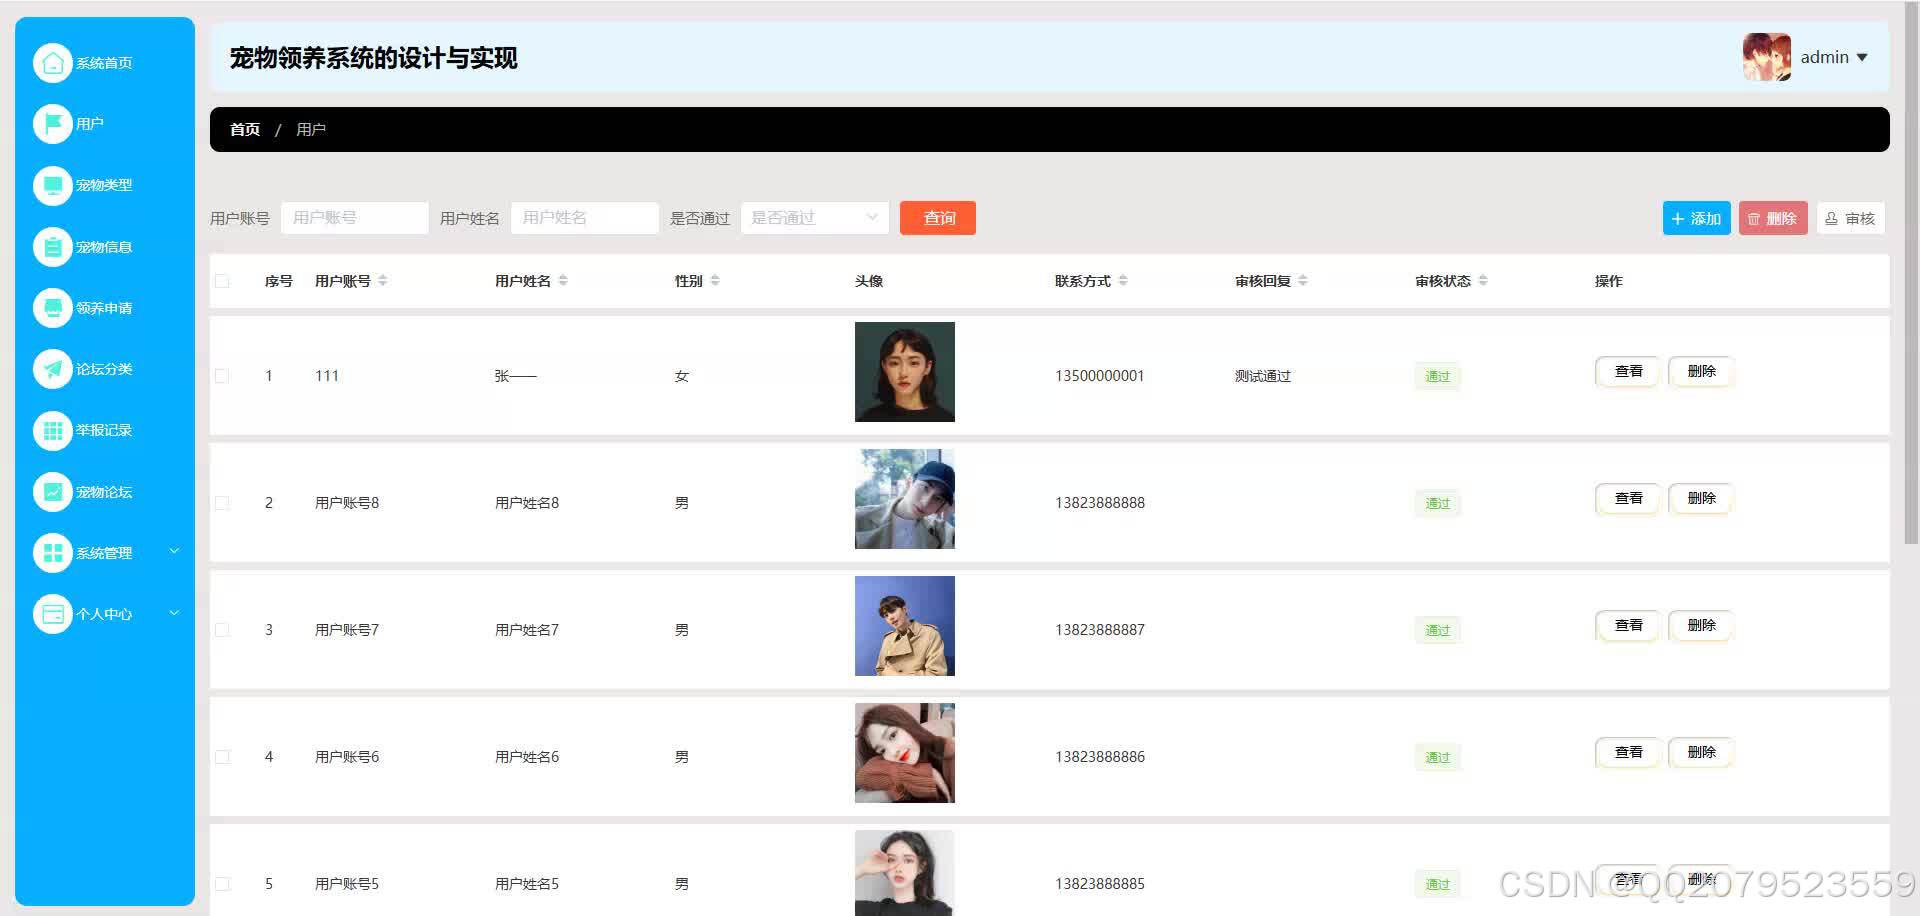
Task: Select the checkbox beside 用户账号8
Action: pyautogui.click(x=222, y=503)
